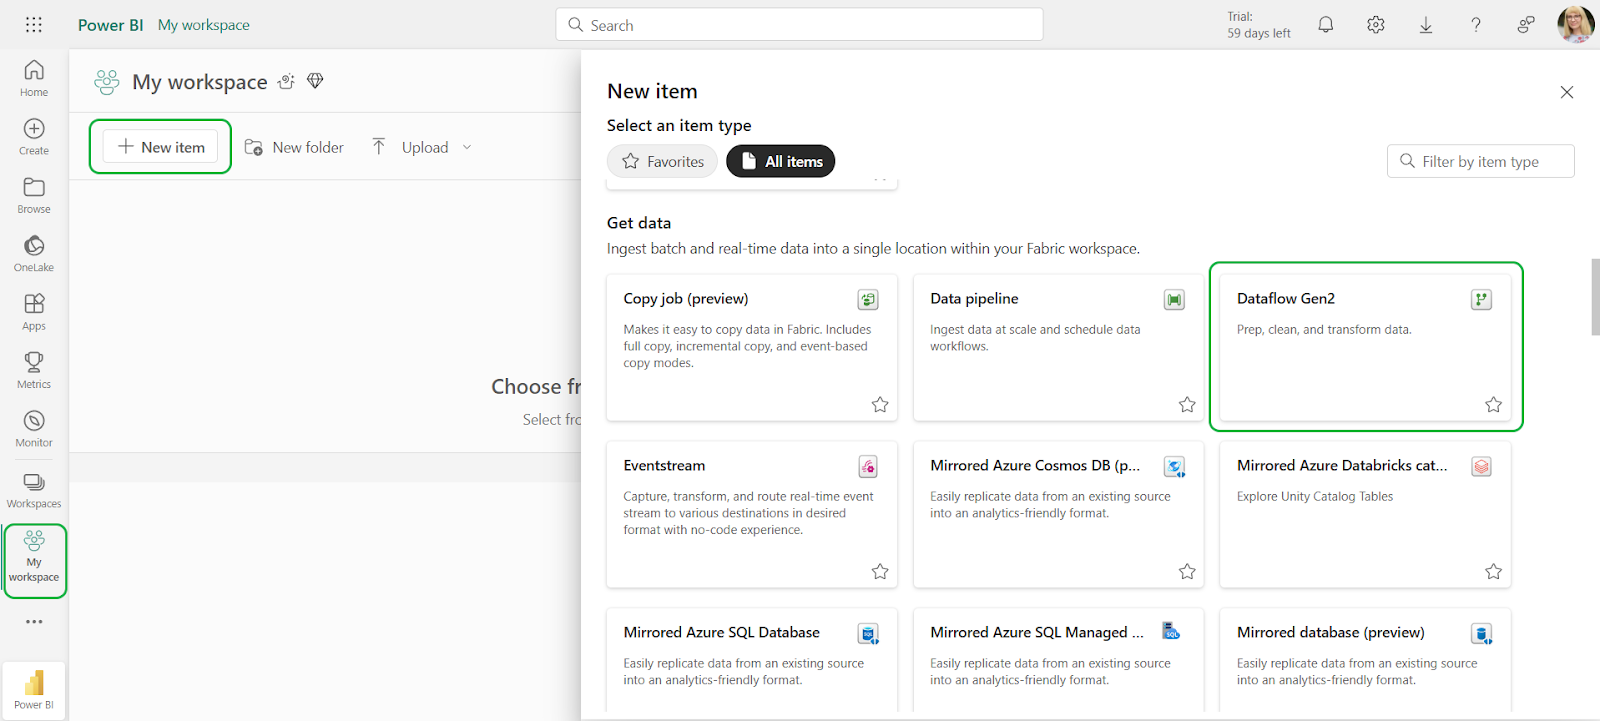
Task: Open the app launcher waffle menu
Action: point(34,25)
